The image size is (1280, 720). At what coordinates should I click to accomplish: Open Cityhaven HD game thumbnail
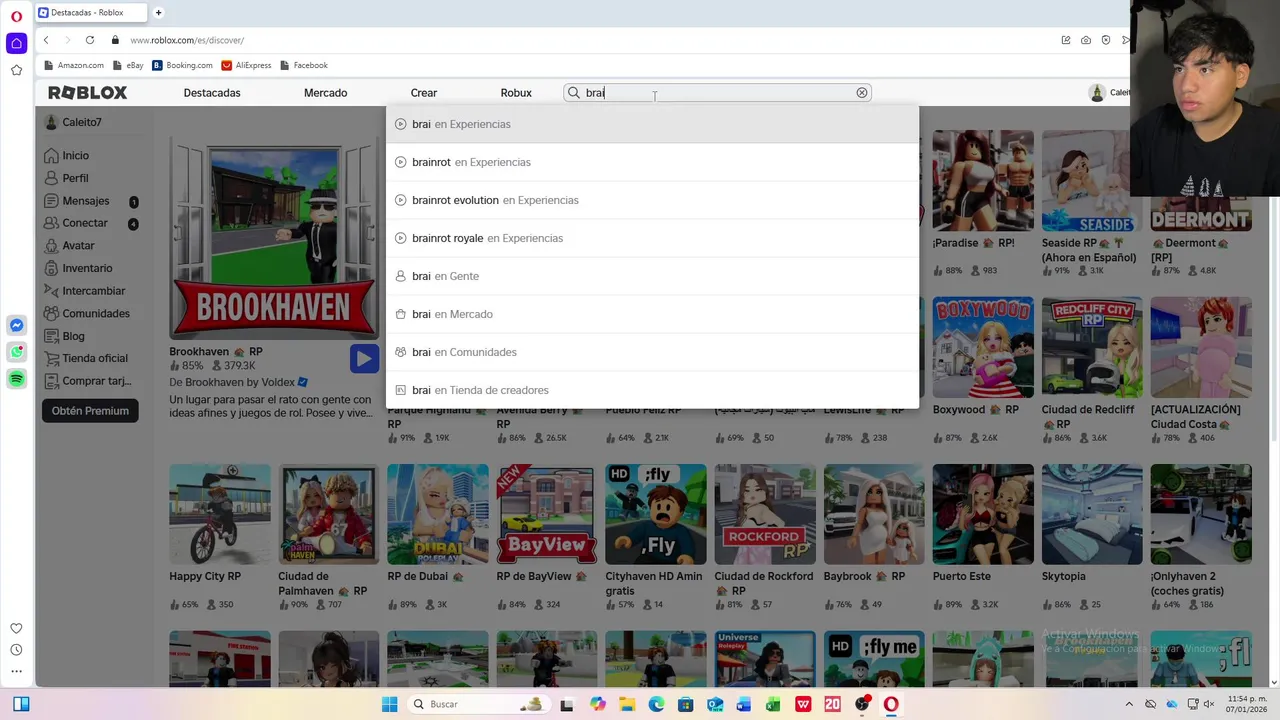pyautogui.click(x=656, y=514)
